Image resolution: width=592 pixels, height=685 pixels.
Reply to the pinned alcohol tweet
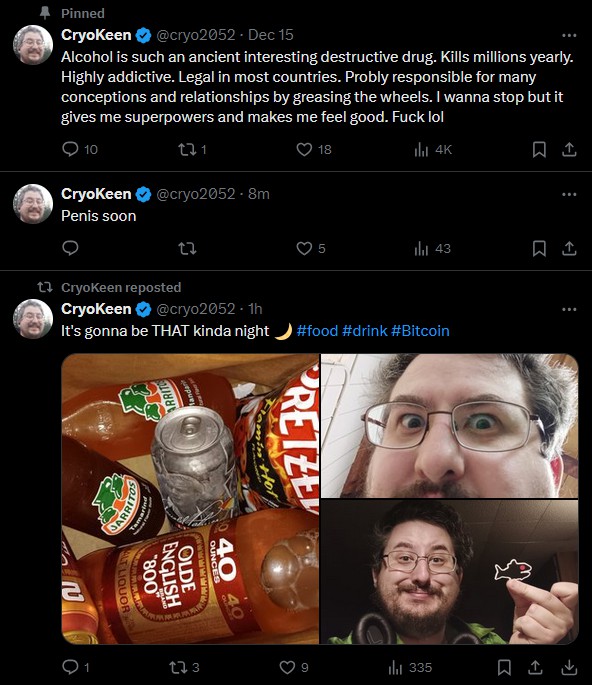click(x=70, y=149)
